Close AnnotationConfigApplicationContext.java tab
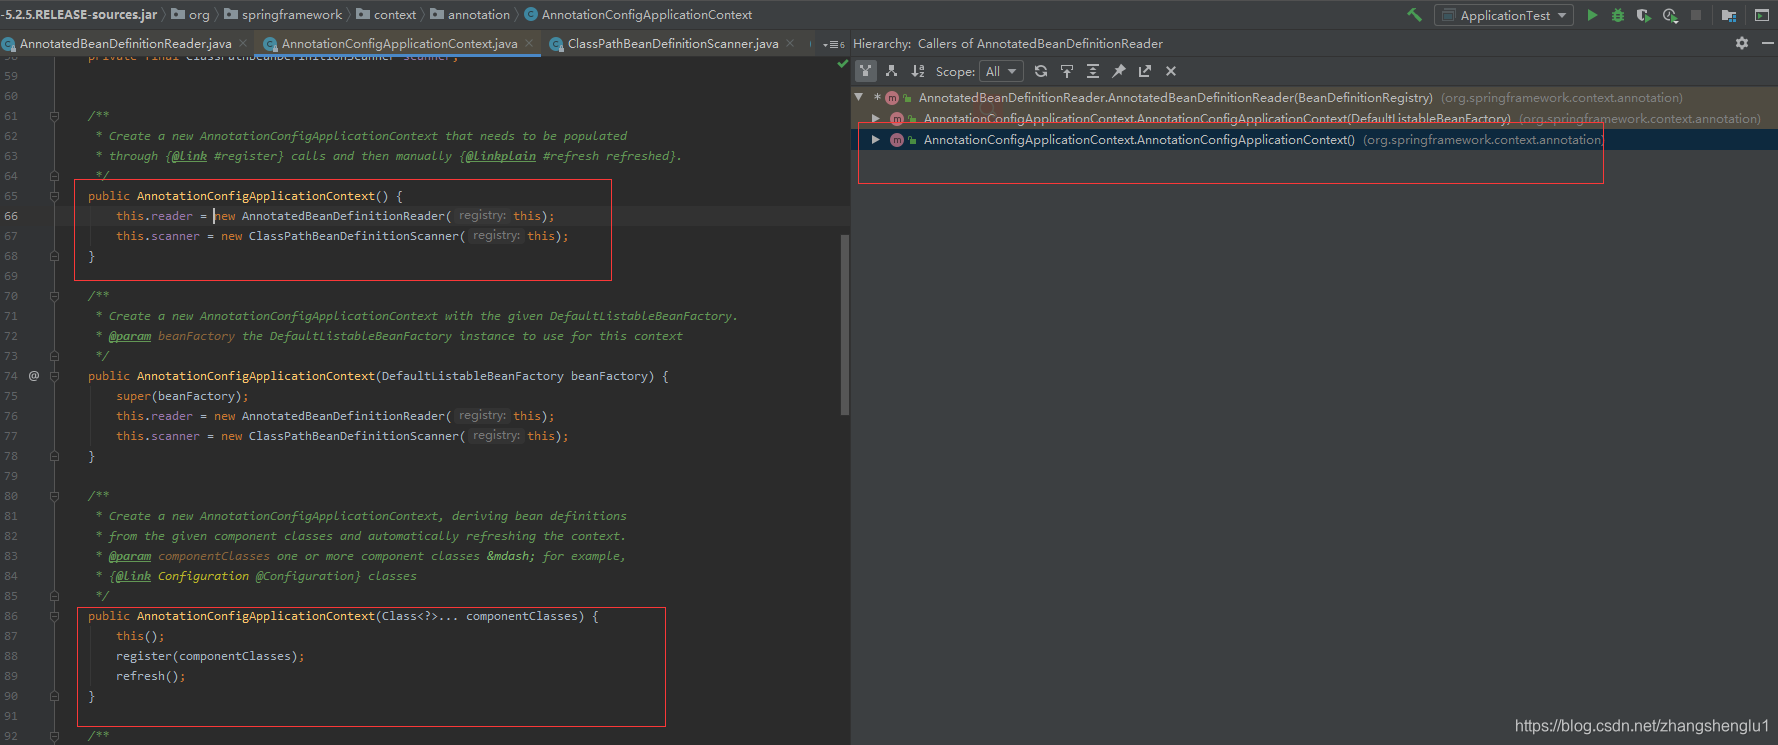Viewport: 1778px width, 745px height. [x=529, y=43]
